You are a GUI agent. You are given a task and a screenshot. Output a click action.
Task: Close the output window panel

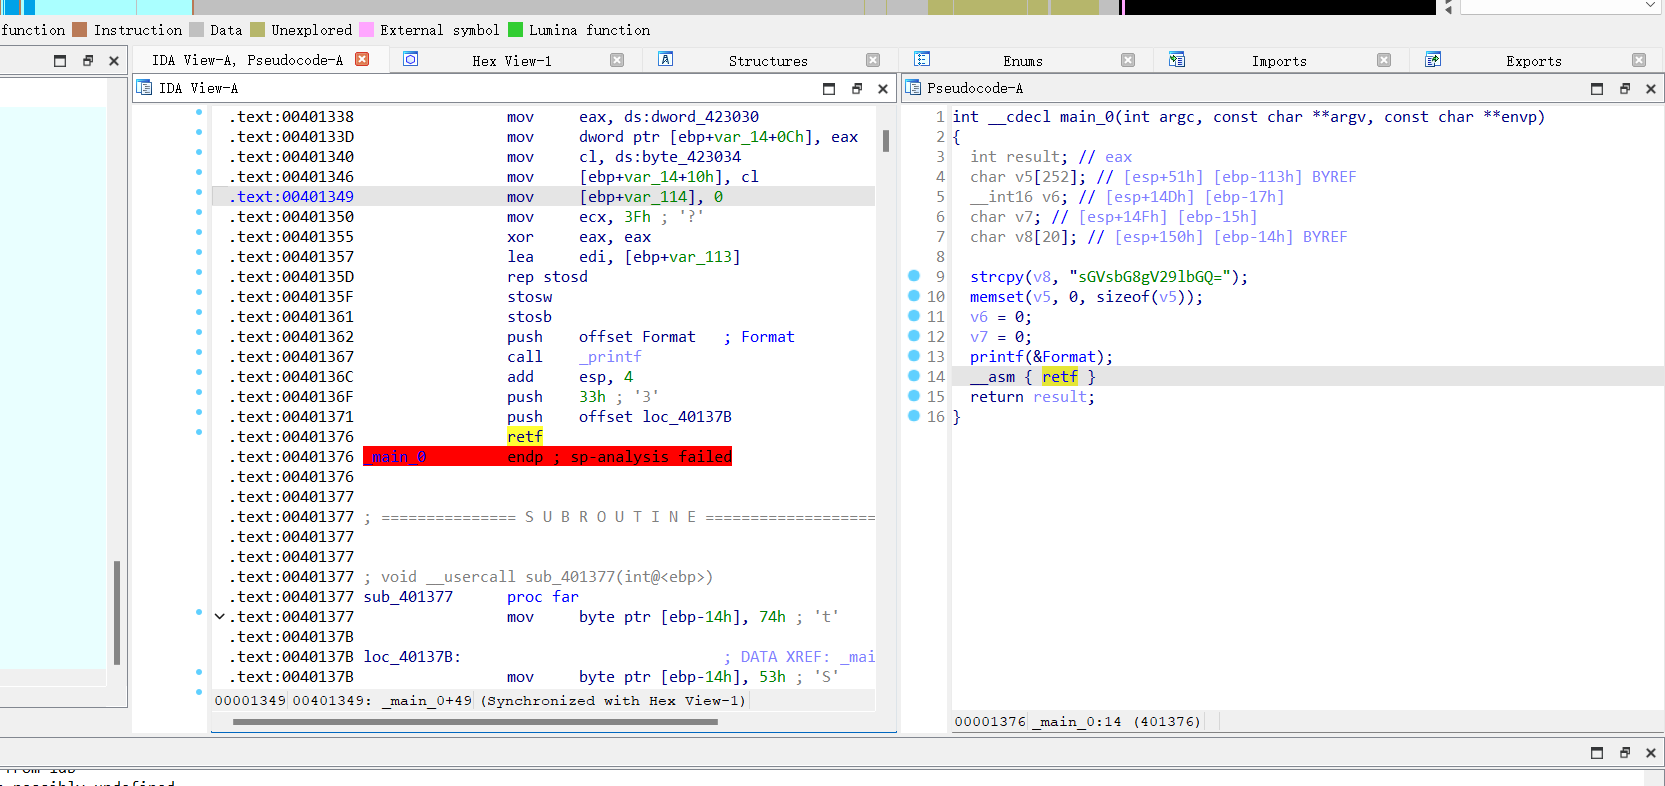pyautogui.click(x=1651, y=753)
